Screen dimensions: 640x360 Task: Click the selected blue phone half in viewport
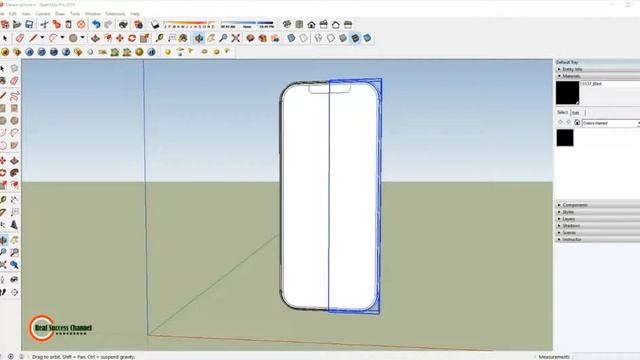354,196
